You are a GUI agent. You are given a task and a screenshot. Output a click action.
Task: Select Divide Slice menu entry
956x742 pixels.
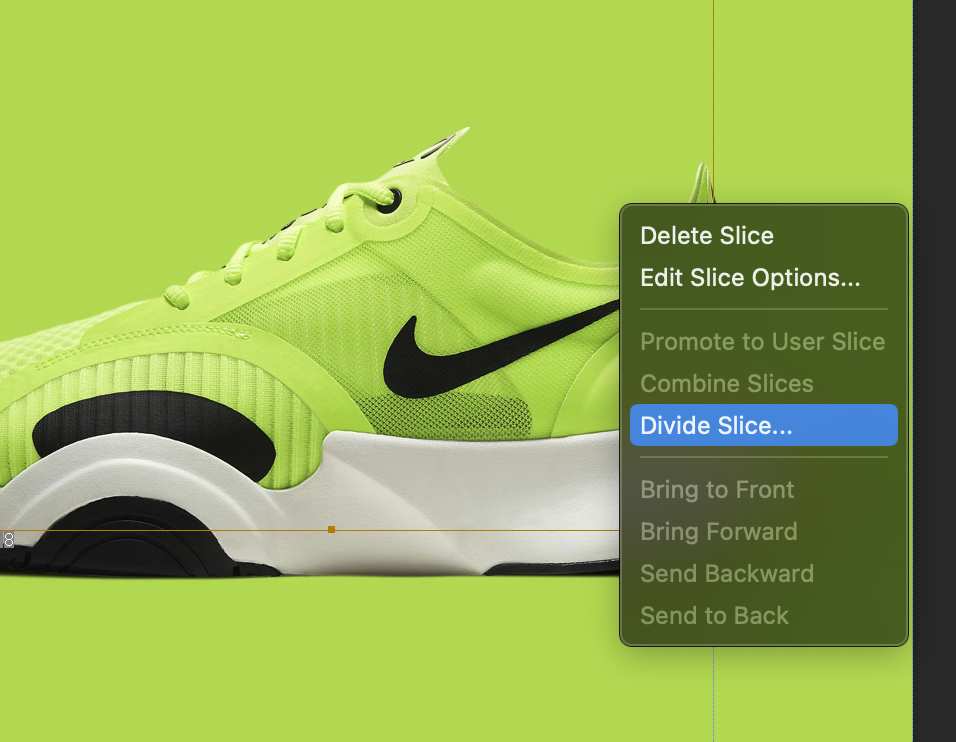click(763, 425)
